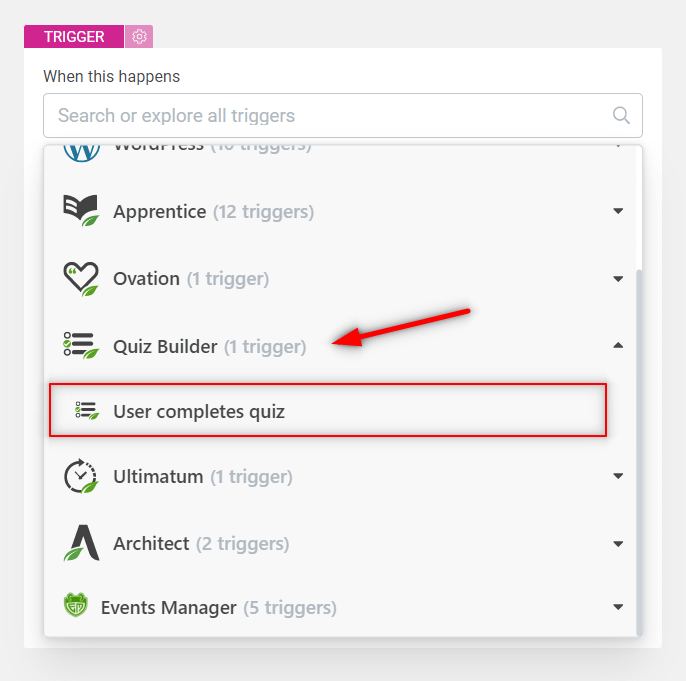Expand the Architect triggers arrow
Screen dimensions: 686x681
(x=618, y=543)
